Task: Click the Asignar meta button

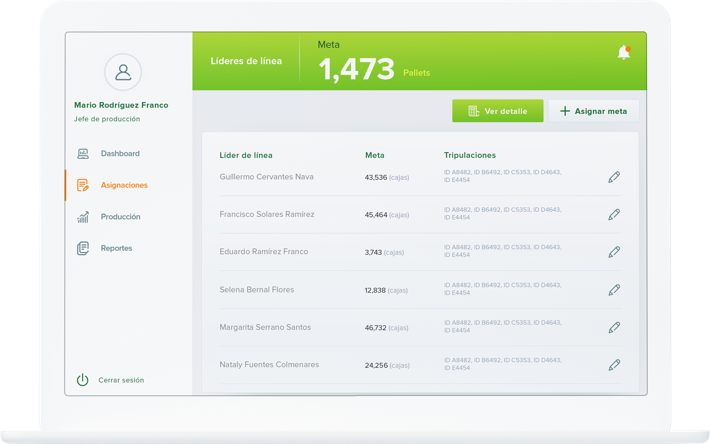Action: (x=593, y=111)
